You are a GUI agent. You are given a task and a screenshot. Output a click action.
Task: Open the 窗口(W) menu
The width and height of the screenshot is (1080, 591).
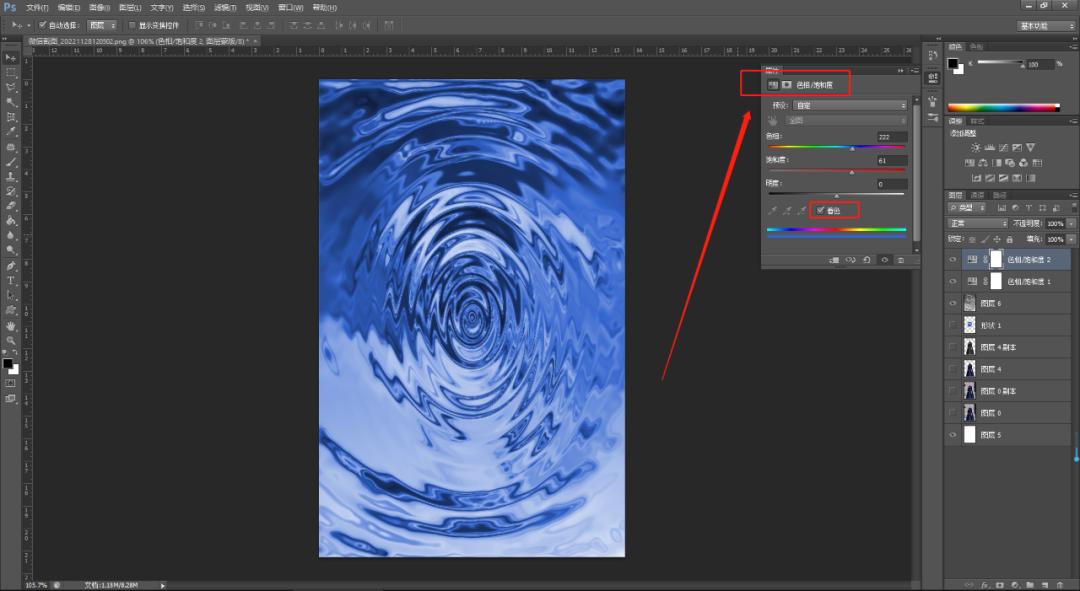pyautogui.click(x=289, y=7)
